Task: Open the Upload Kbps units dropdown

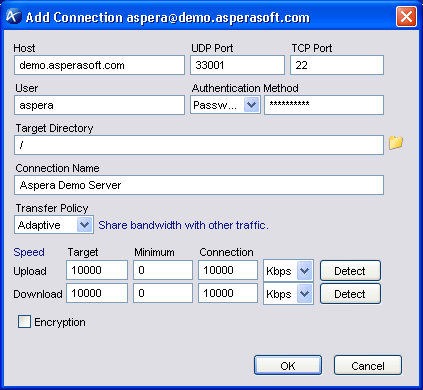Action: click(x=288, y=271)
